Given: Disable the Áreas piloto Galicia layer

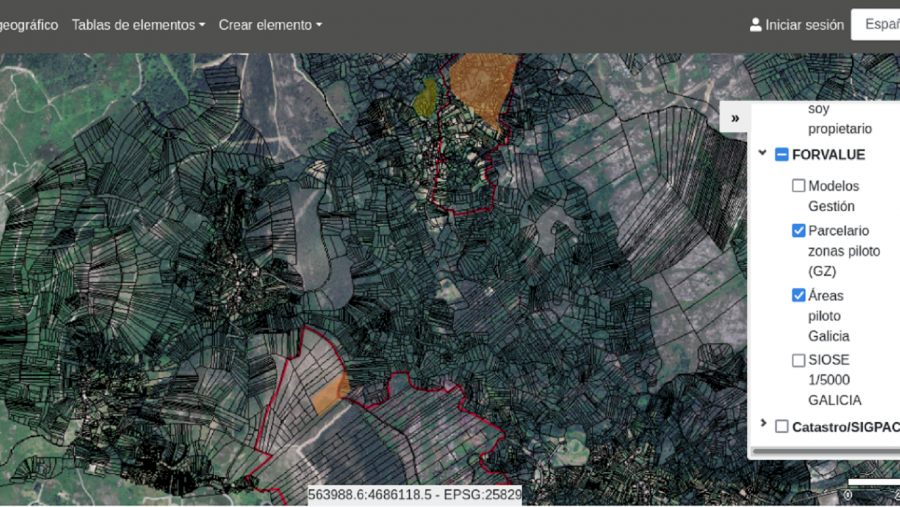Looking at the screenshot, I should [x=798, y=295].
